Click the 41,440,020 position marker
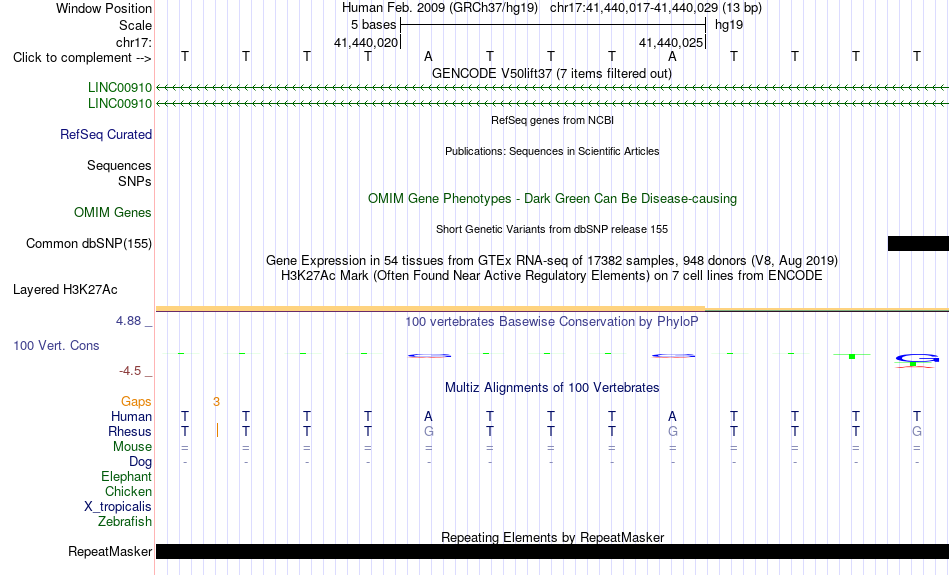 click(366, 42)
